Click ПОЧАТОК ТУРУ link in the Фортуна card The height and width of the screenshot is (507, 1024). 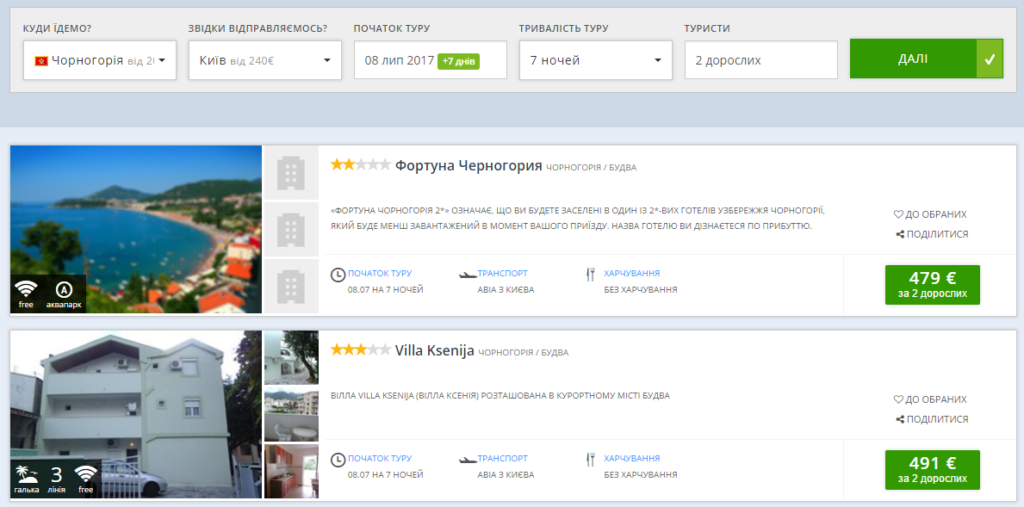pyautogui.click(x=380, y=273)
